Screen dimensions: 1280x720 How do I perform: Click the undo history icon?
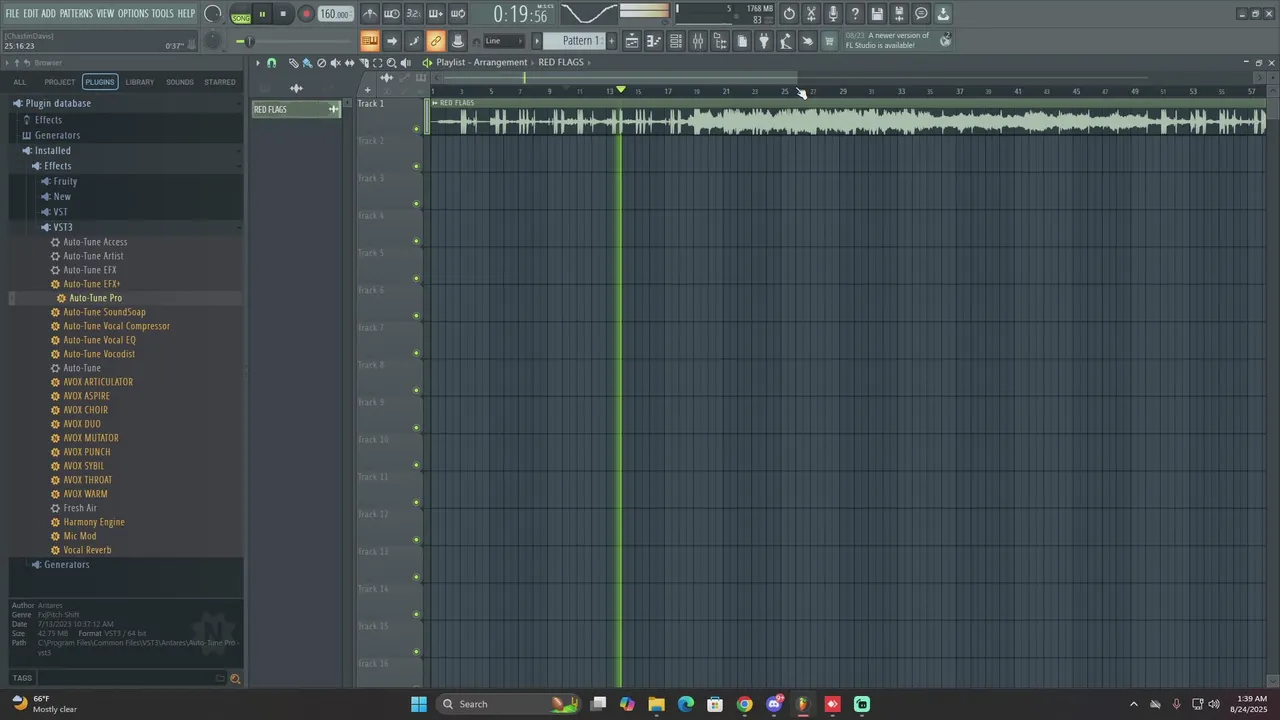click(x=789, y=14)
